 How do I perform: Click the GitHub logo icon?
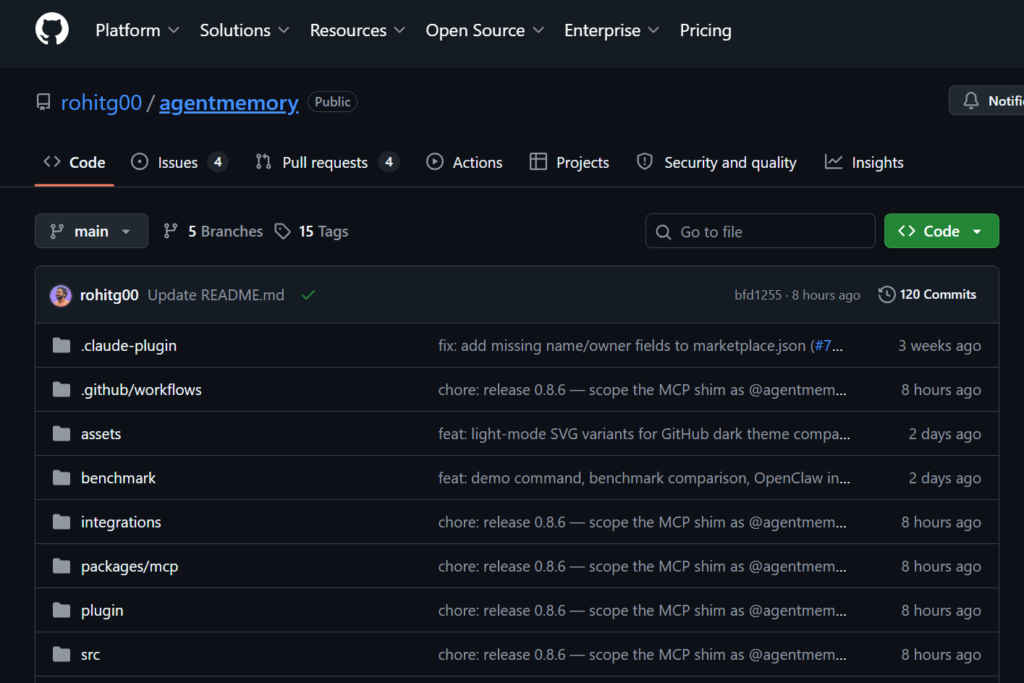[x=52, y=29]
